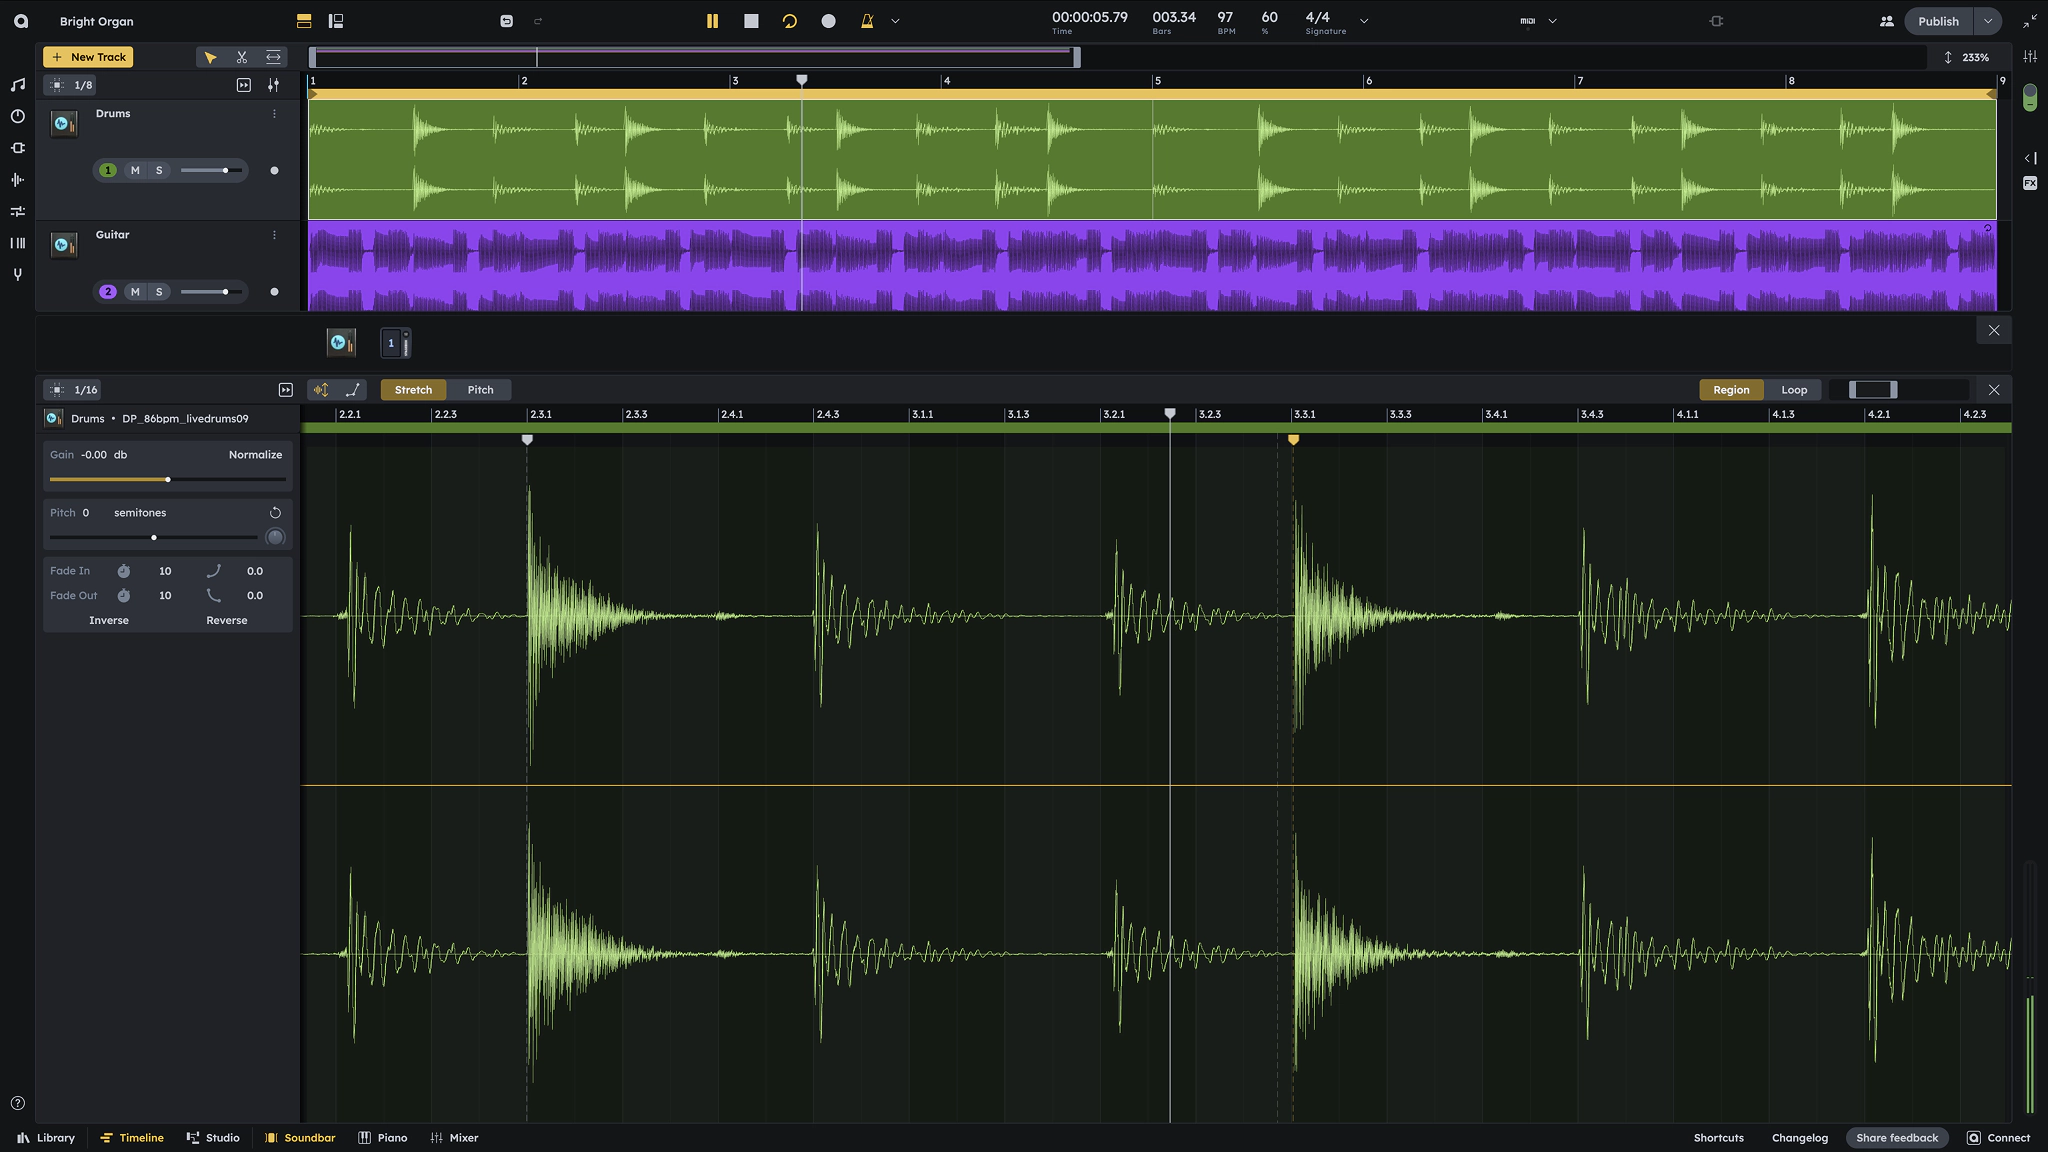This screenshot has width=2048, height=1152.
Task: Open the Sounds library music note icon
Action: pyautogui.click(x=17, y=85)
